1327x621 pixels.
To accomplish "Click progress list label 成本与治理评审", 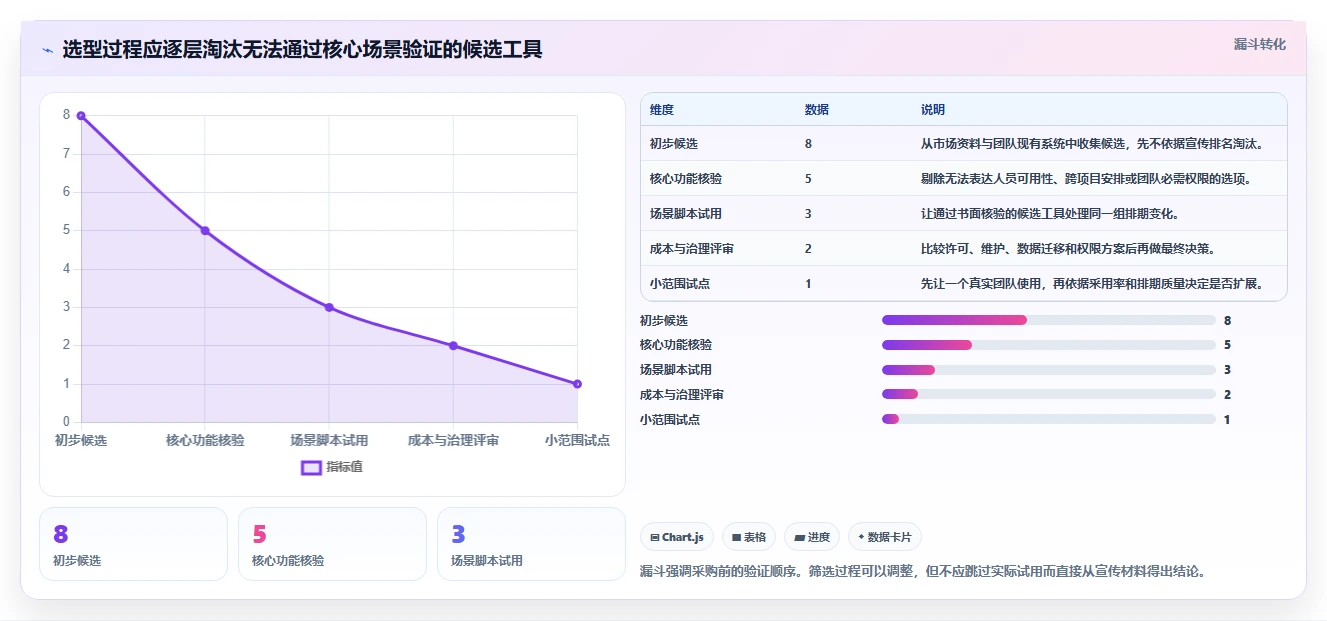I will pos(682,394).
